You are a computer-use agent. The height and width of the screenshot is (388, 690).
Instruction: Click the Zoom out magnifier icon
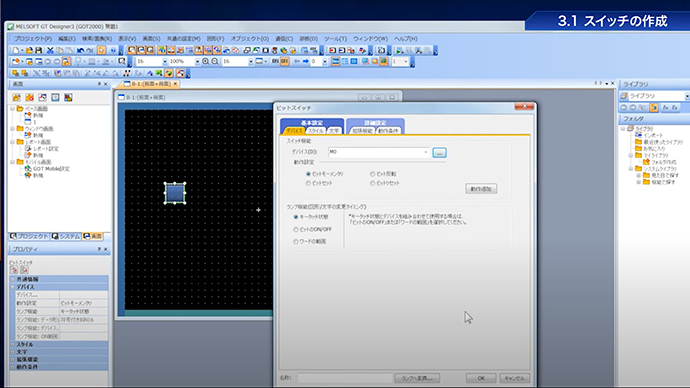[x=215, y=62]
